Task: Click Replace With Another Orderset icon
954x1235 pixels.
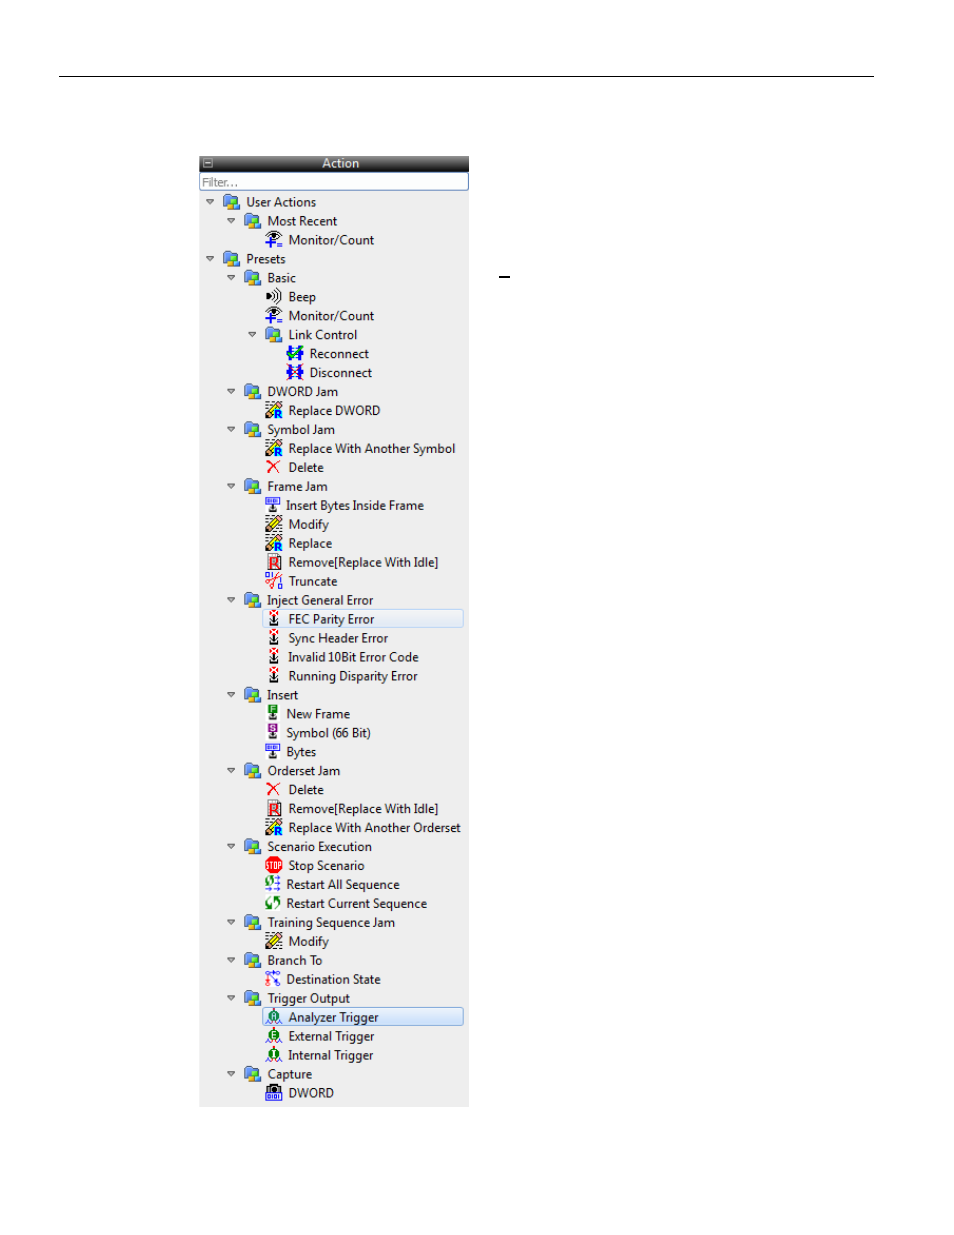Action: point(273,828)
